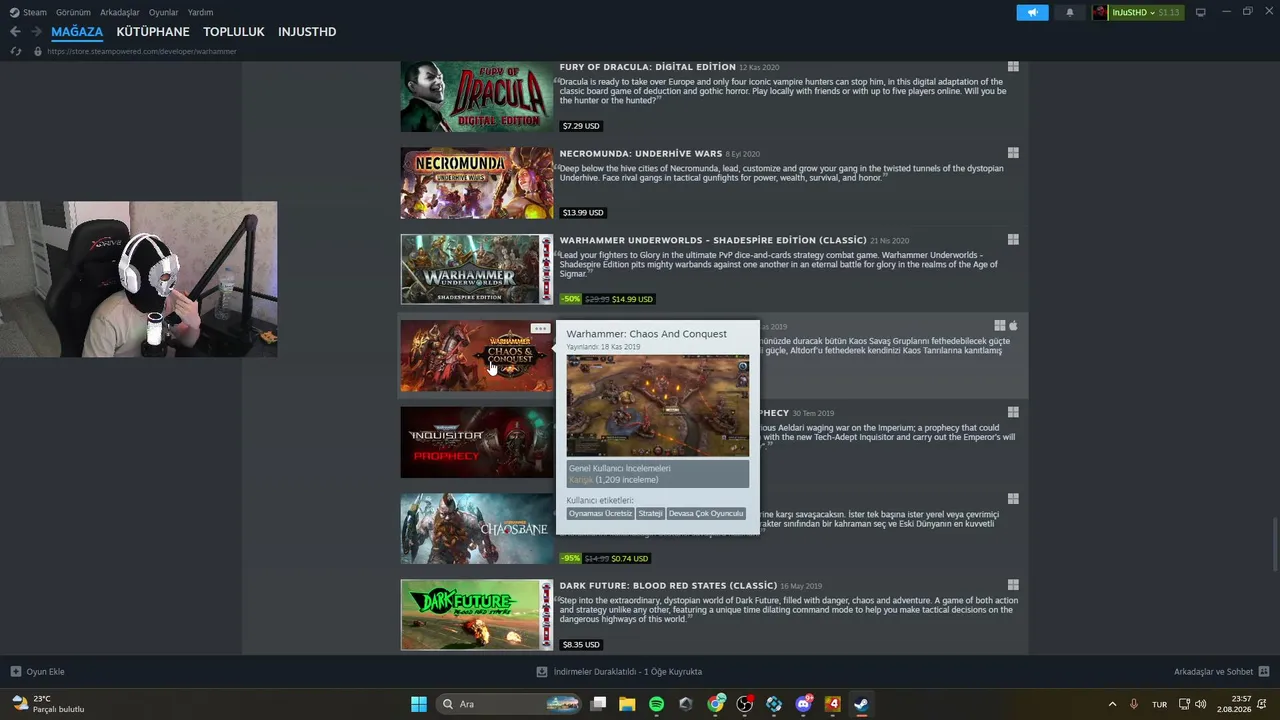This screenshot has height=720, width=1280.
Task: Click the -95% $0.74 USD Chaosbane price
Action: coord(605,558)
